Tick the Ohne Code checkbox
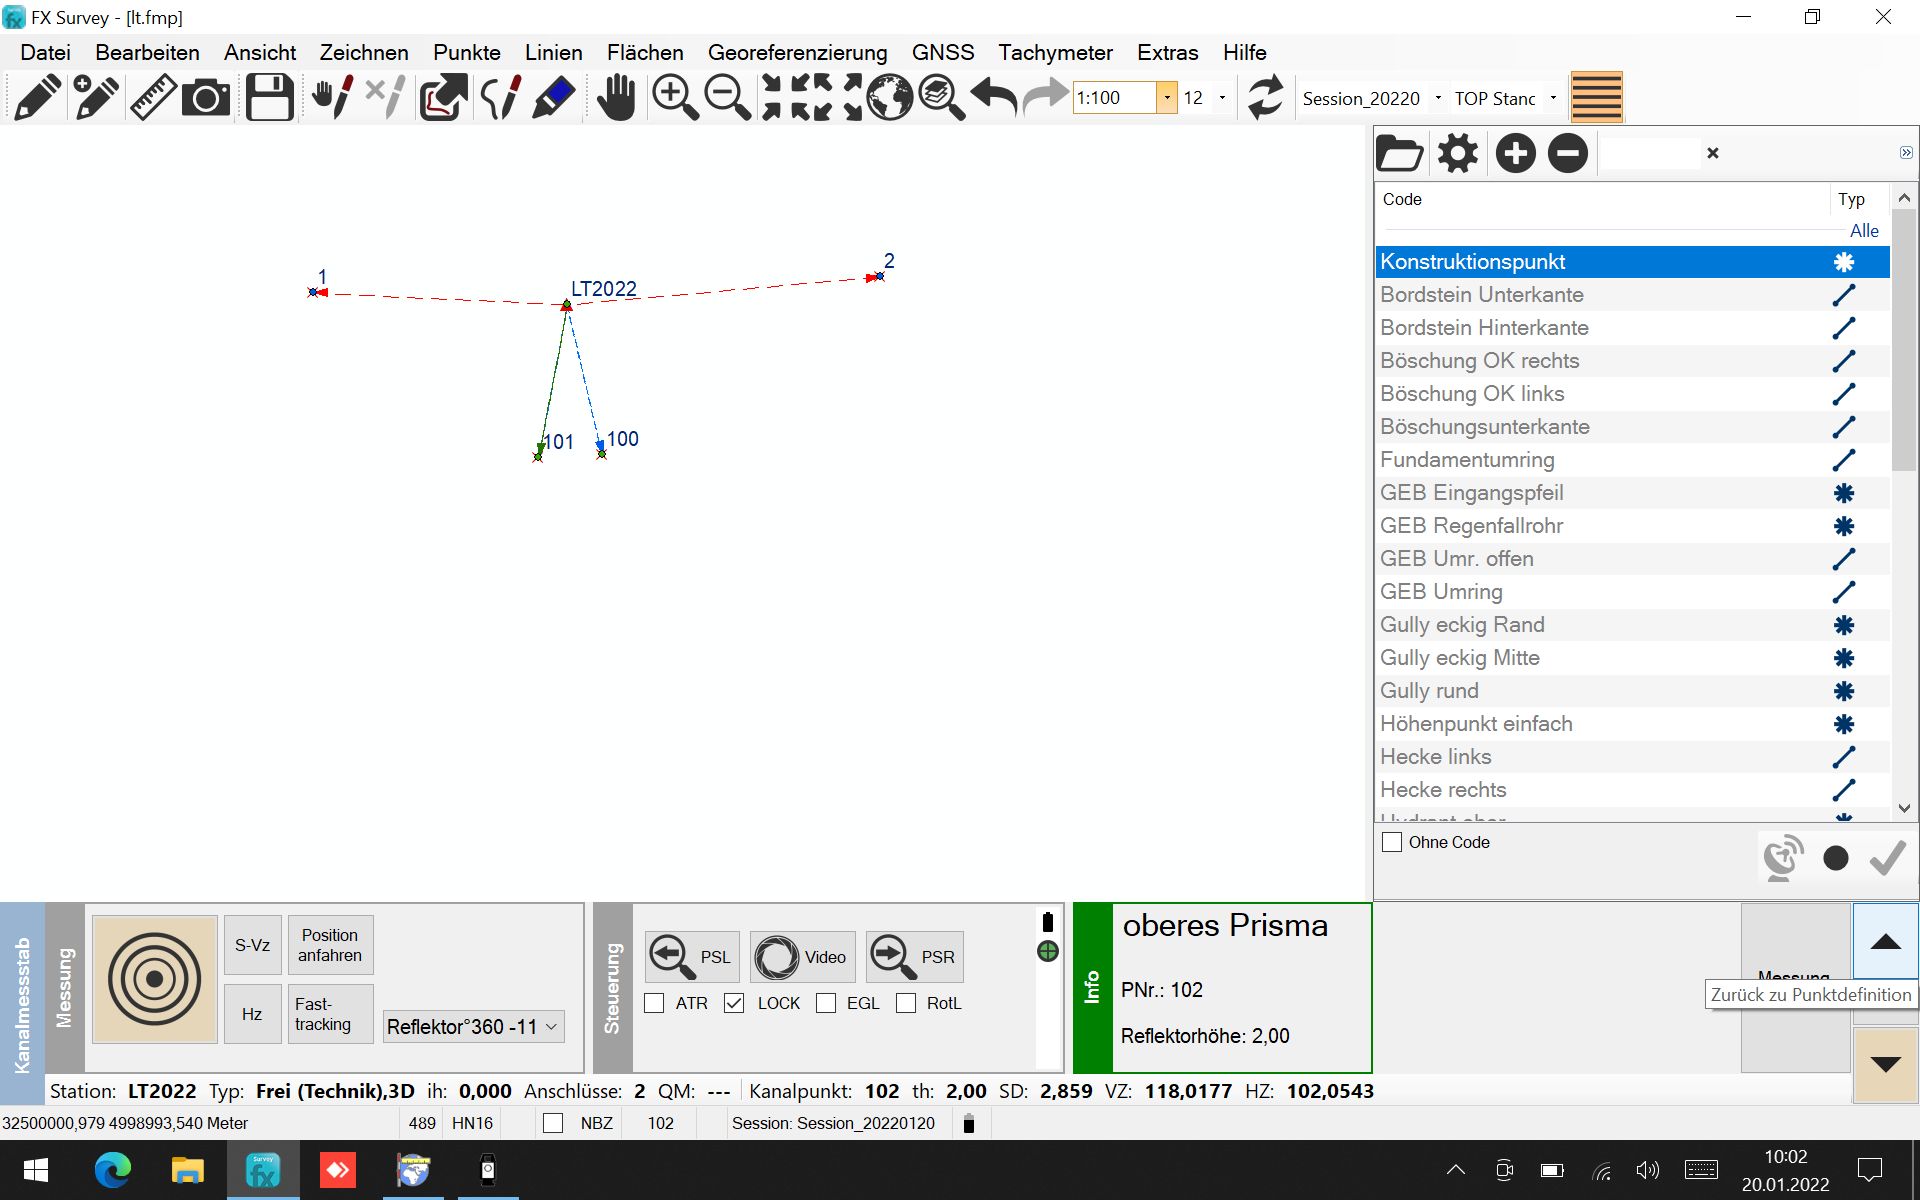This screenshot has height=1200, width=1920. tap(1392, 842)
